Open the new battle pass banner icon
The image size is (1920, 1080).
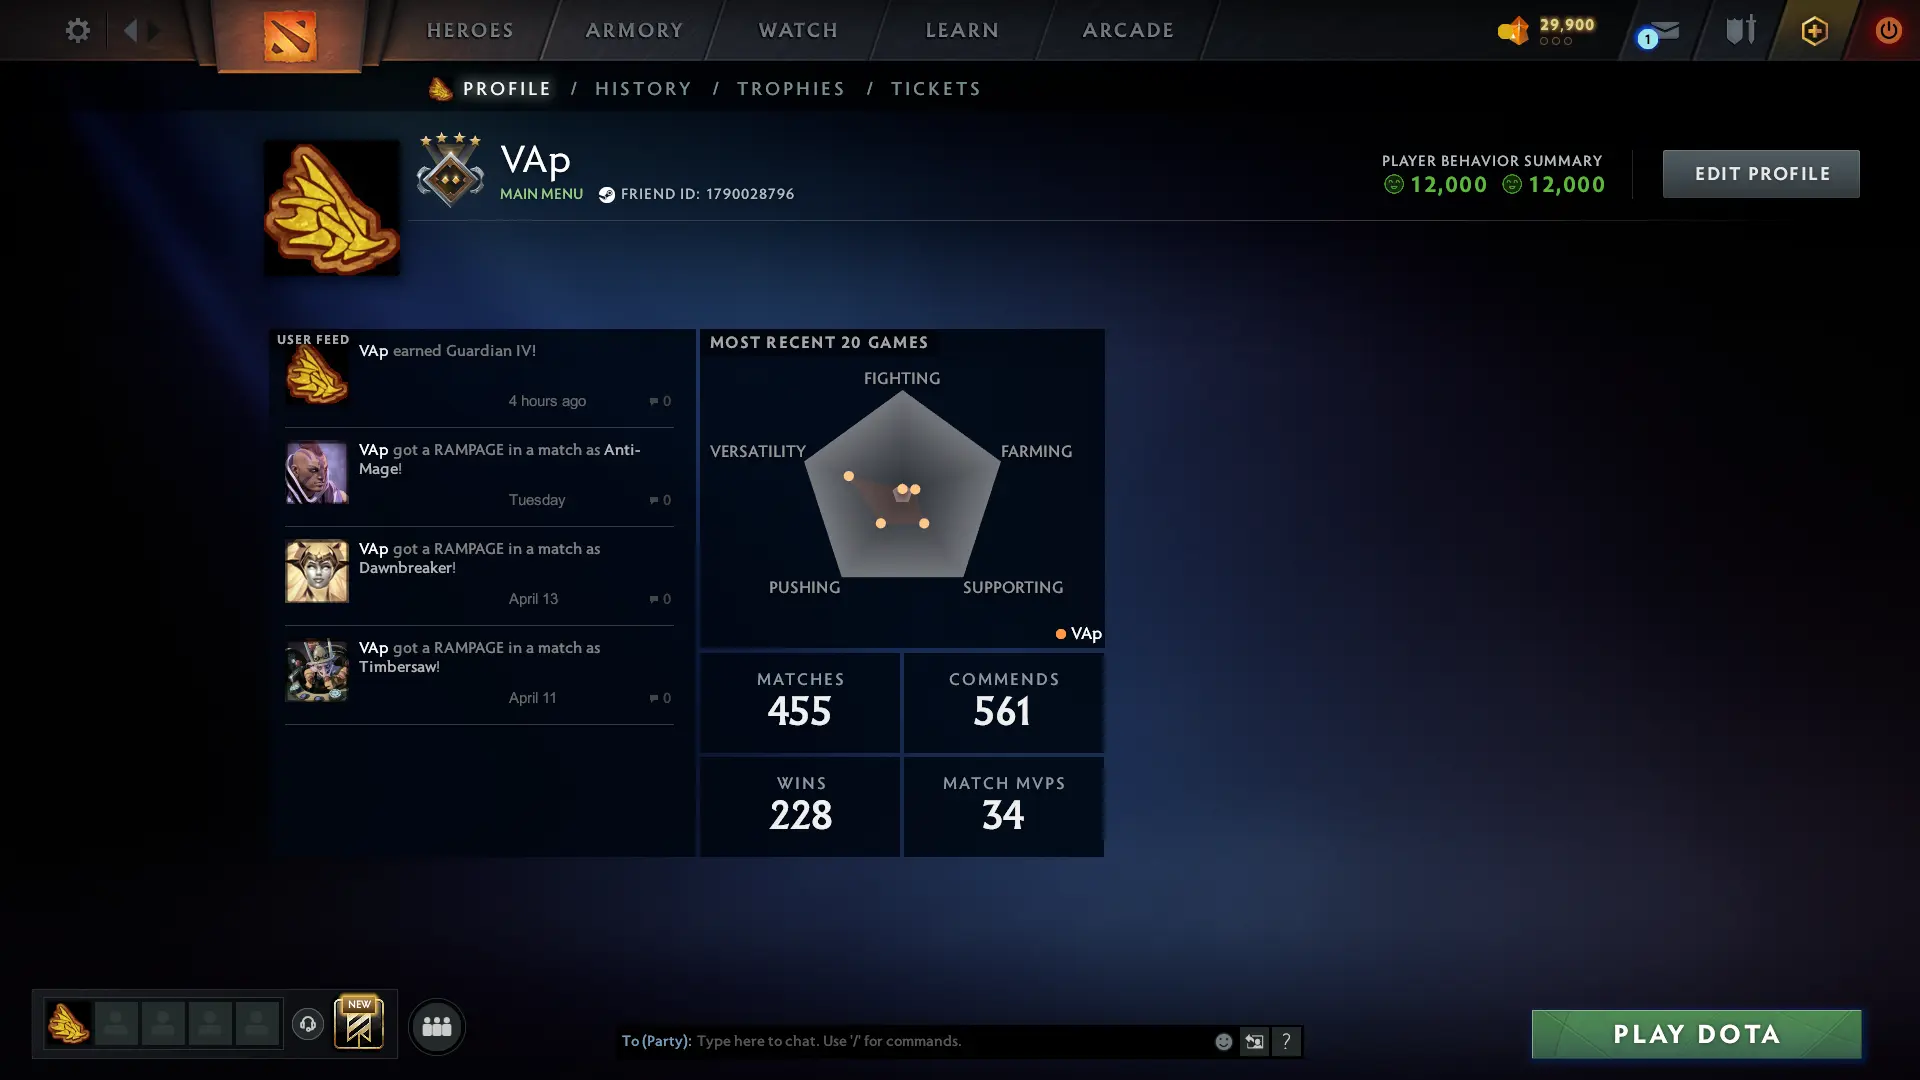pos(358,1022)
